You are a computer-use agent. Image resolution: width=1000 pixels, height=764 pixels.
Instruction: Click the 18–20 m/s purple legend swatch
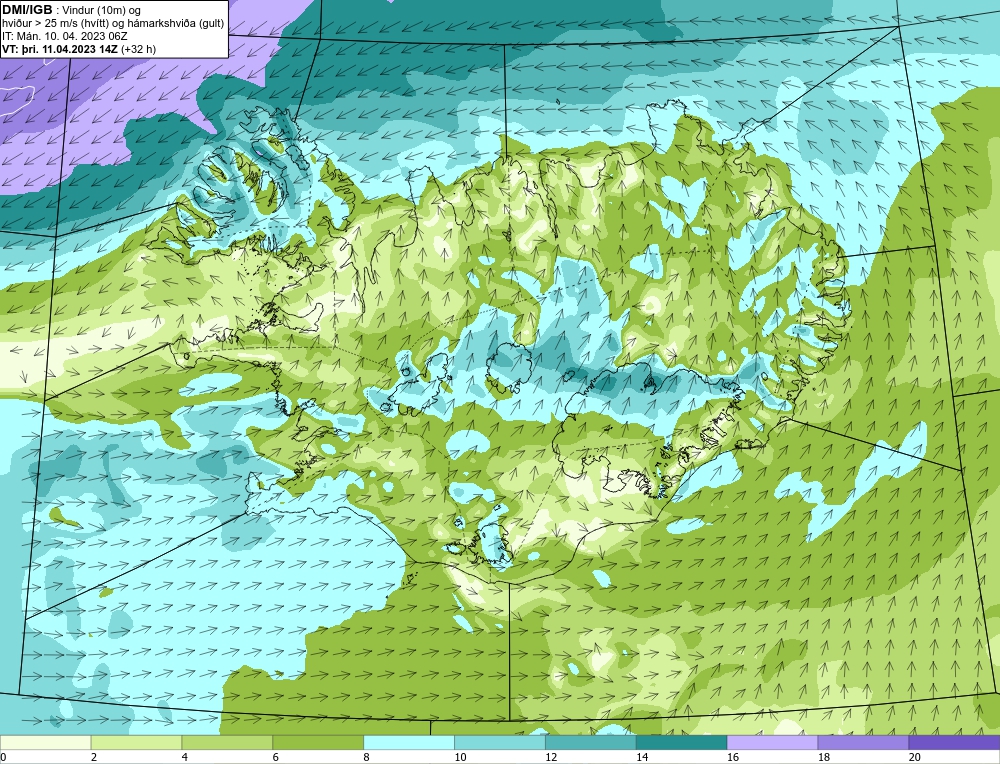tap(864, 742)
